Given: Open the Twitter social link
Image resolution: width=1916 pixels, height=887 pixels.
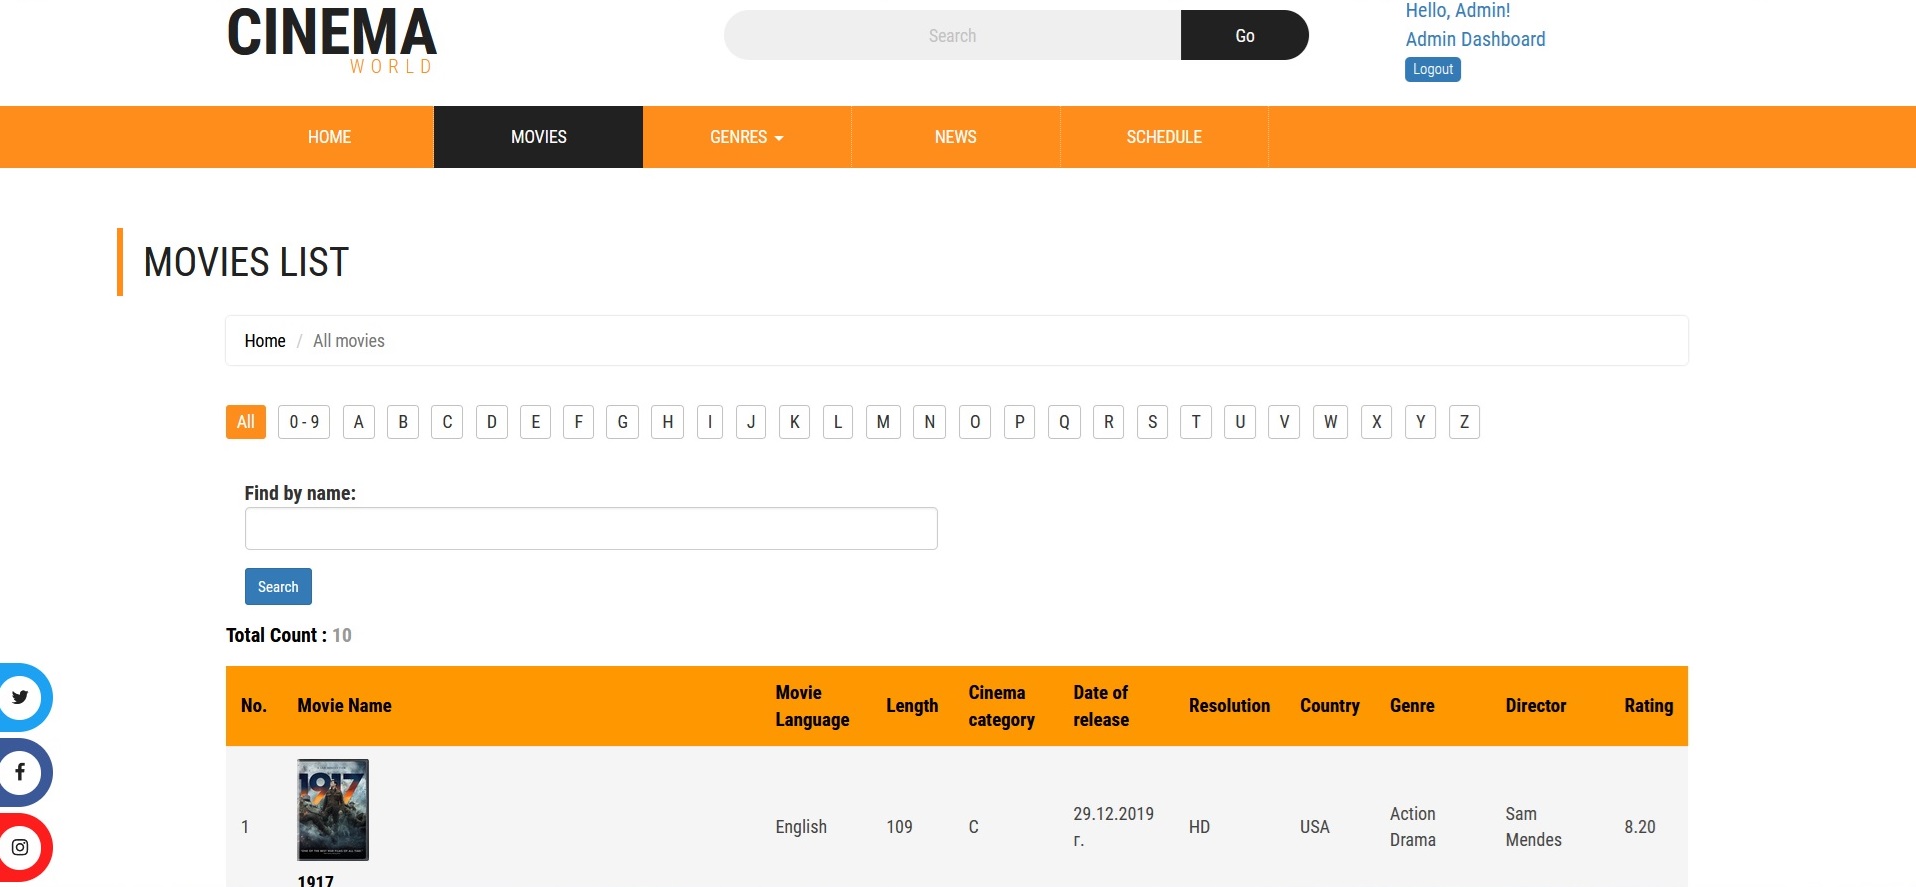Looking at the screenshot, I should [x=20, y=697].
